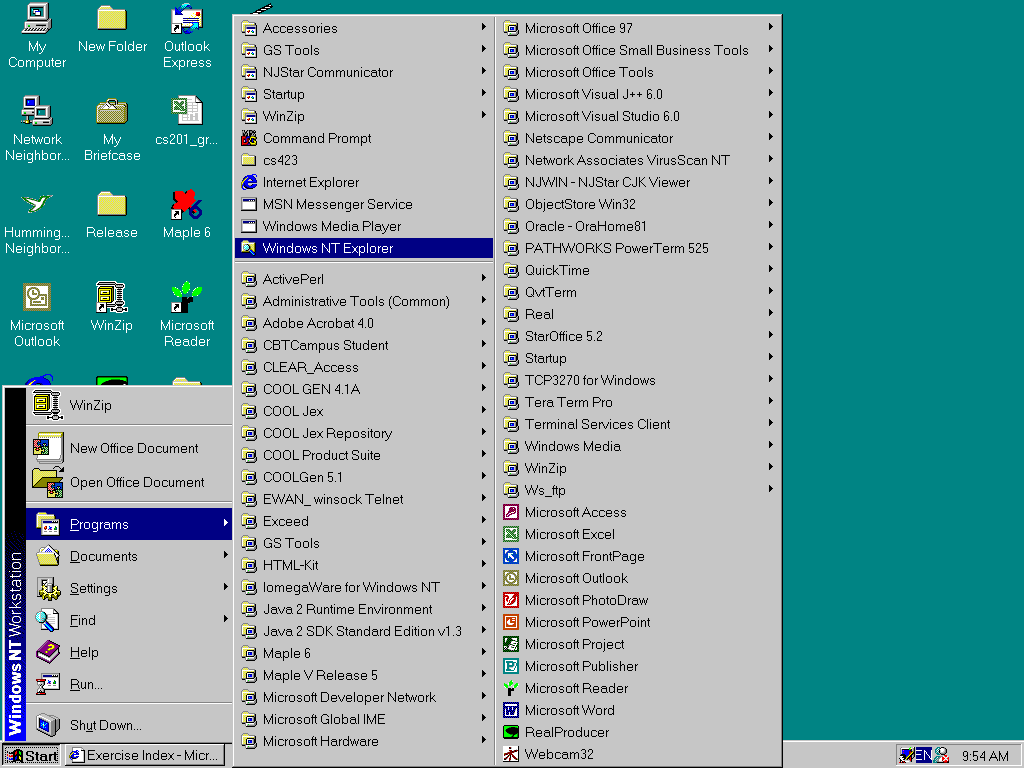Open the Outlook Express desktop icon
Image resolution: width=1024 pixels, height=768 pixels.
pyautogui.click(x=187, y=19)
